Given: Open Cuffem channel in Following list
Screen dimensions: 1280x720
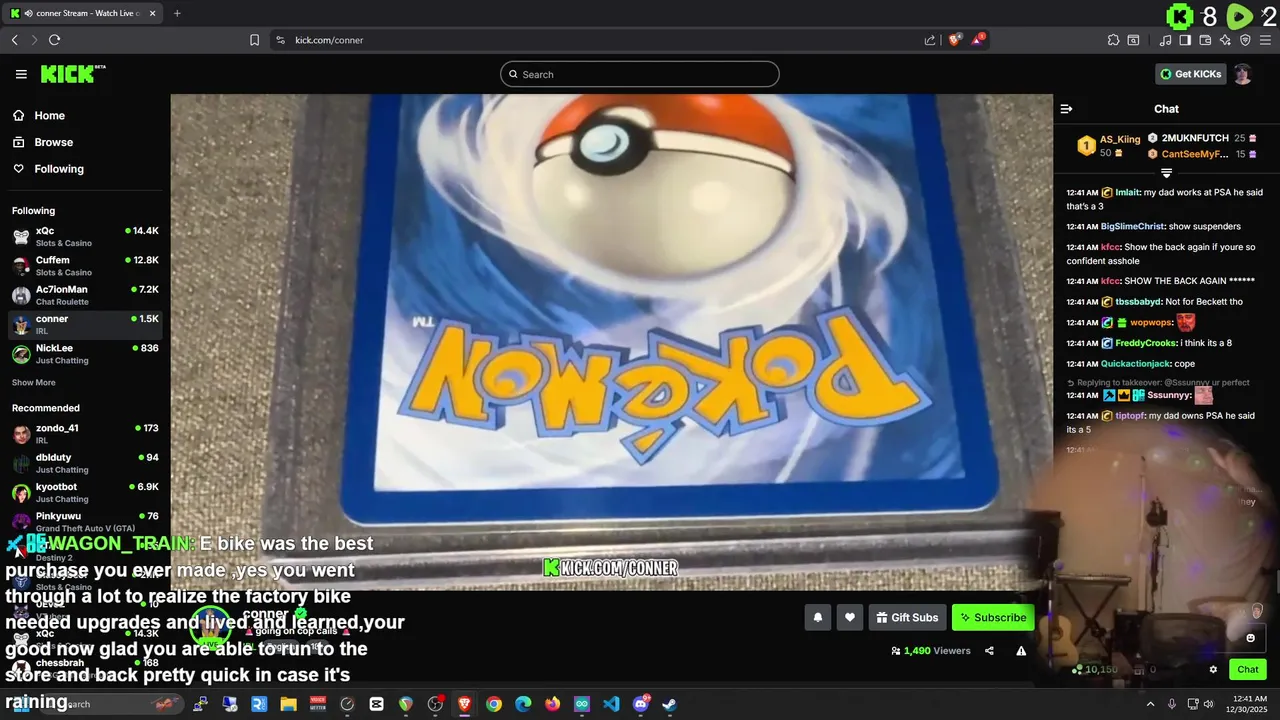Looking at the screenshot, I should [85, 265].
